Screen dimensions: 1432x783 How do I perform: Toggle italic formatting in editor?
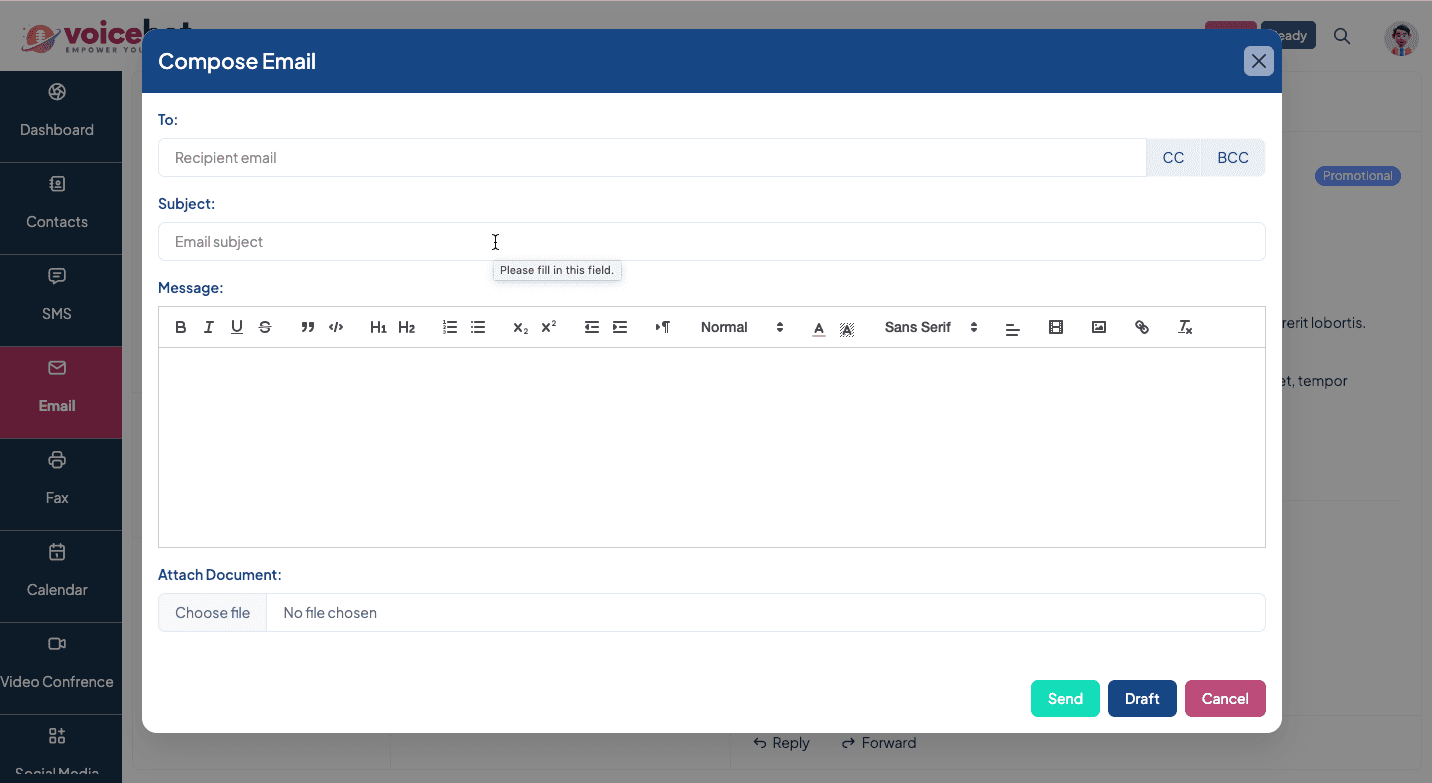209,327
